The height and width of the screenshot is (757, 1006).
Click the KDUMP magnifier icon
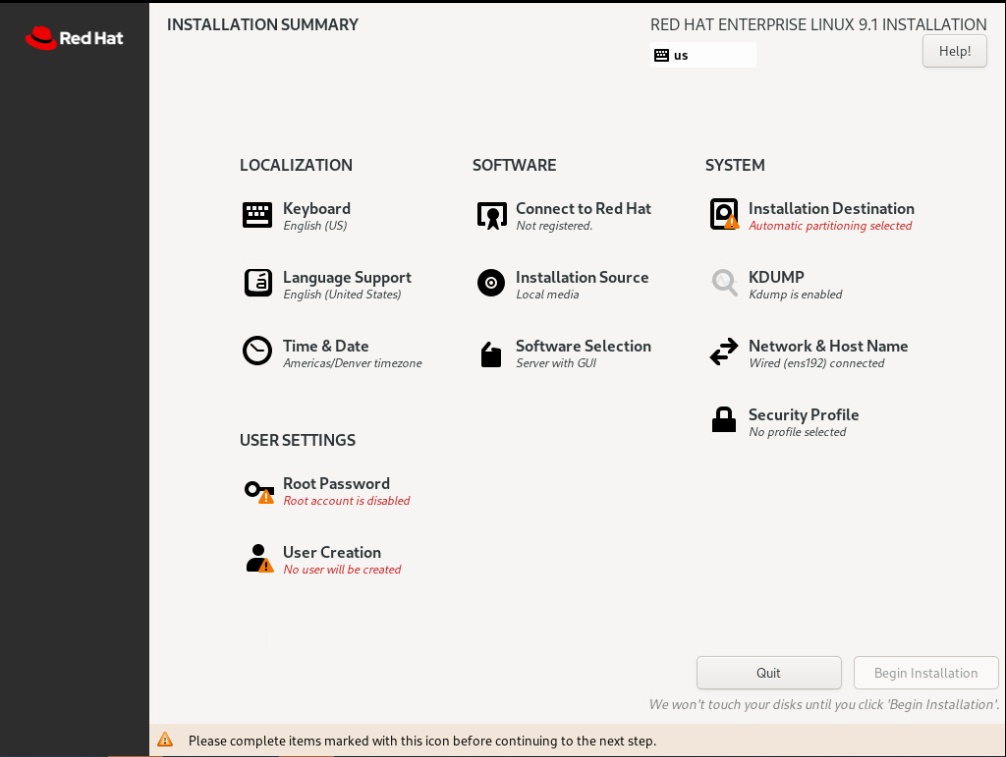point(723,283)
